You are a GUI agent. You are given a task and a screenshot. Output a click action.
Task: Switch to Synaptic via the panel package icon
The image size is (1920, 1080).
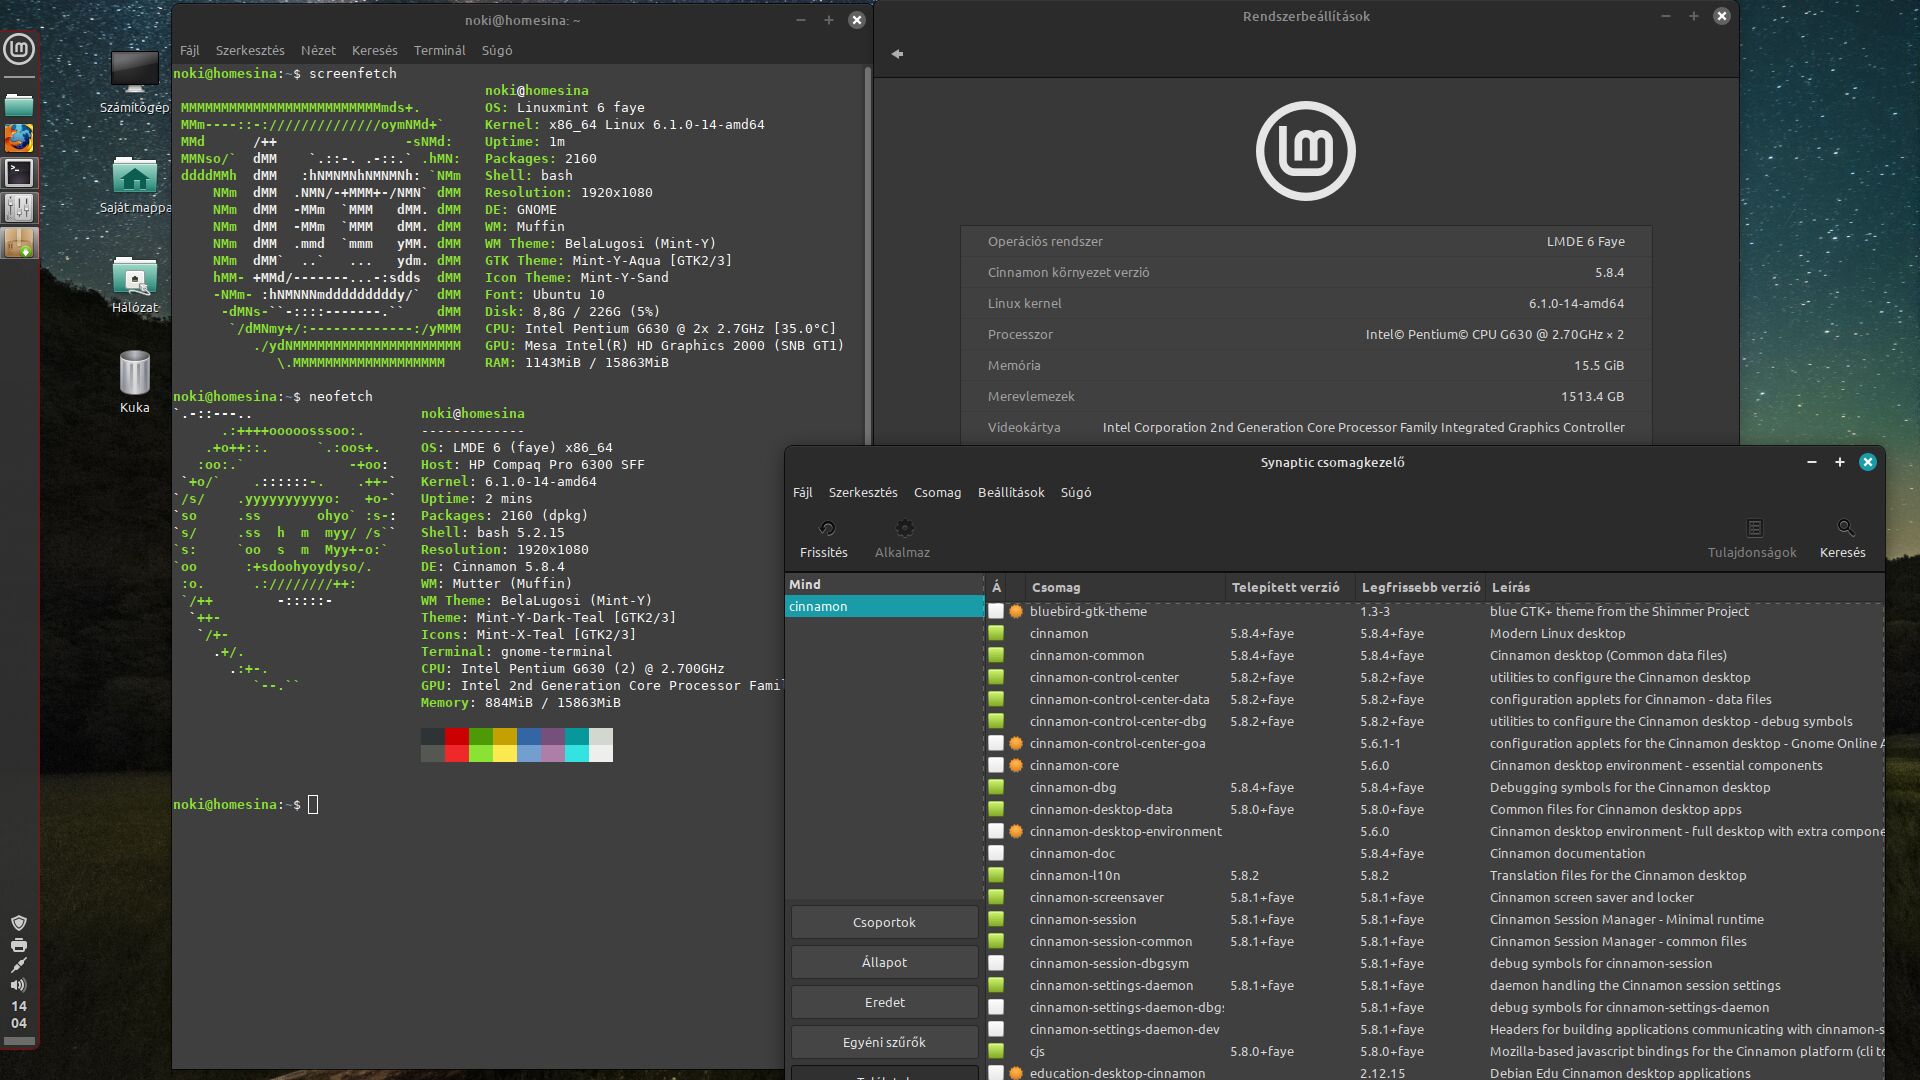pyautogui.click(x=19, y=242)
